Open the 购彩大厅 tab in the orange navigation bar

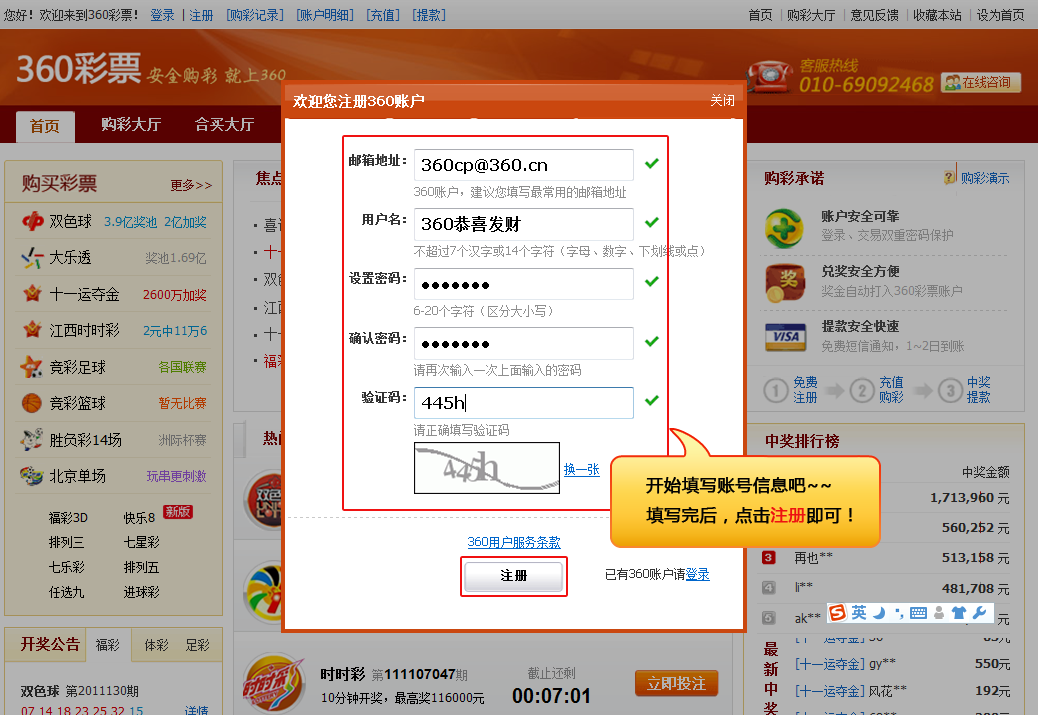click(x=131, y=124)
